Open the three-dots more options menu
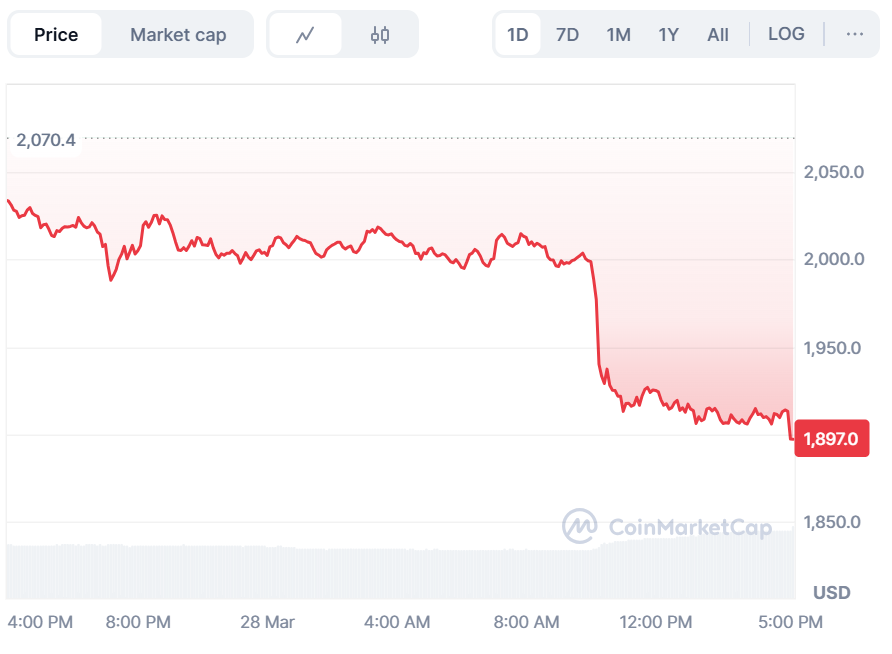The height and width of the screenshot is (654, 892). [854, 34]
